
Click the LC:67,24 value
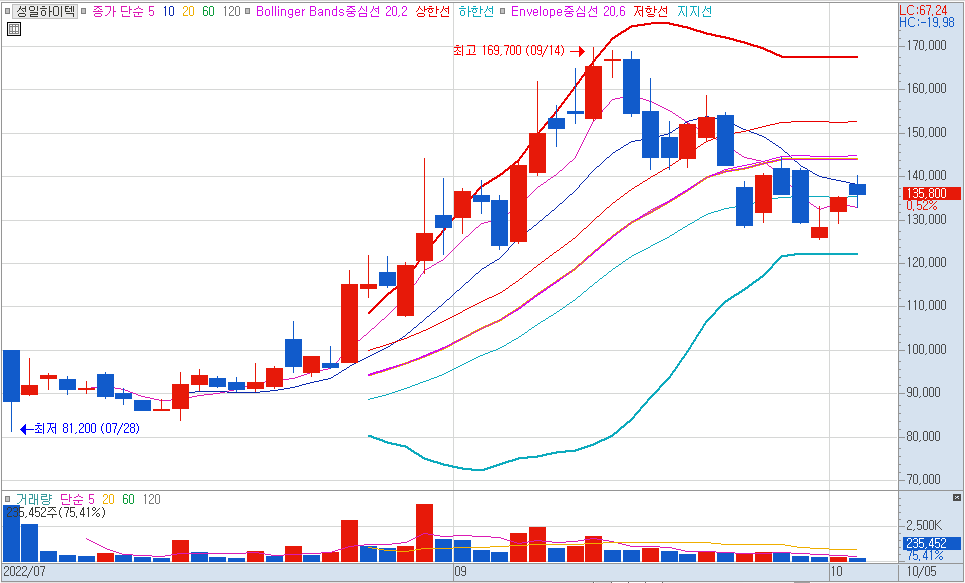coord(923,10)
